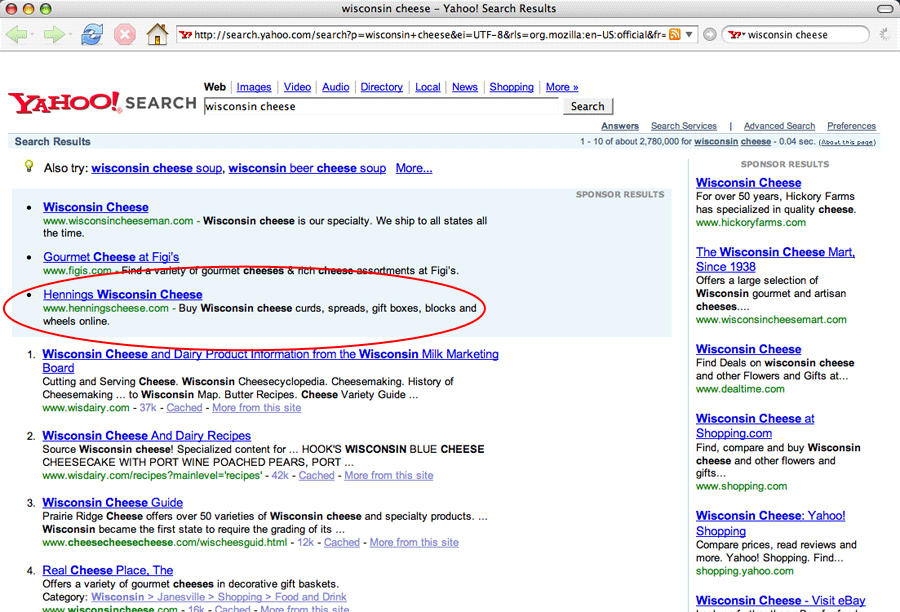Click the About this page link

click(x=847, y=142)
